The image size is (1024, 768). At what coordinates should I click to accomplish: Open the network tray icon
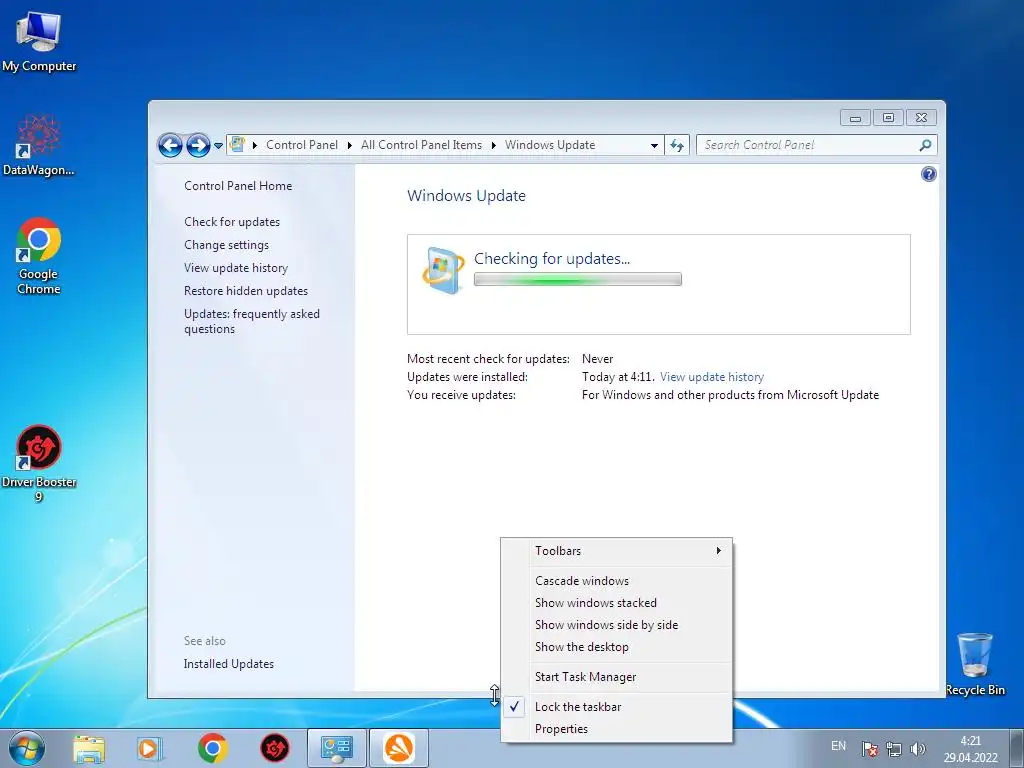(x=893, y=749)
